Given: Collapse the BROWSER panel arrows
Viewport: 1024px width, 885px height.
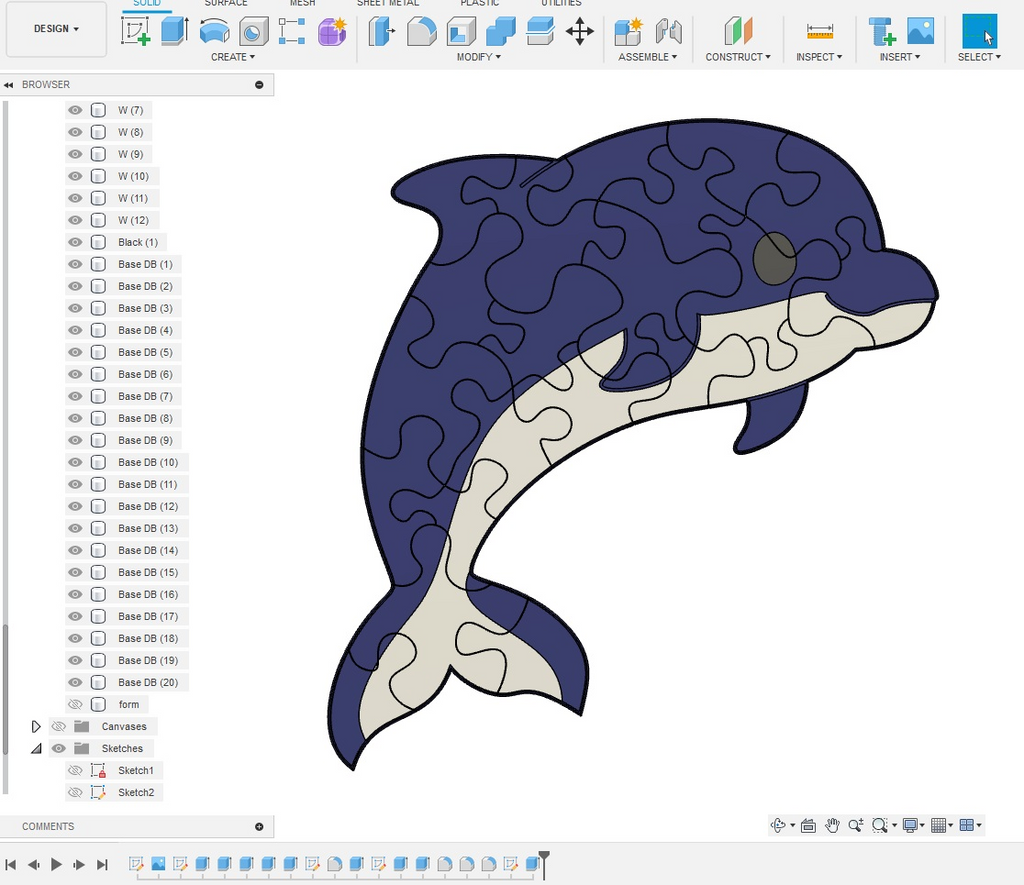Looking at the screenshot, I should pyautogui.click(x=8, y=85).
